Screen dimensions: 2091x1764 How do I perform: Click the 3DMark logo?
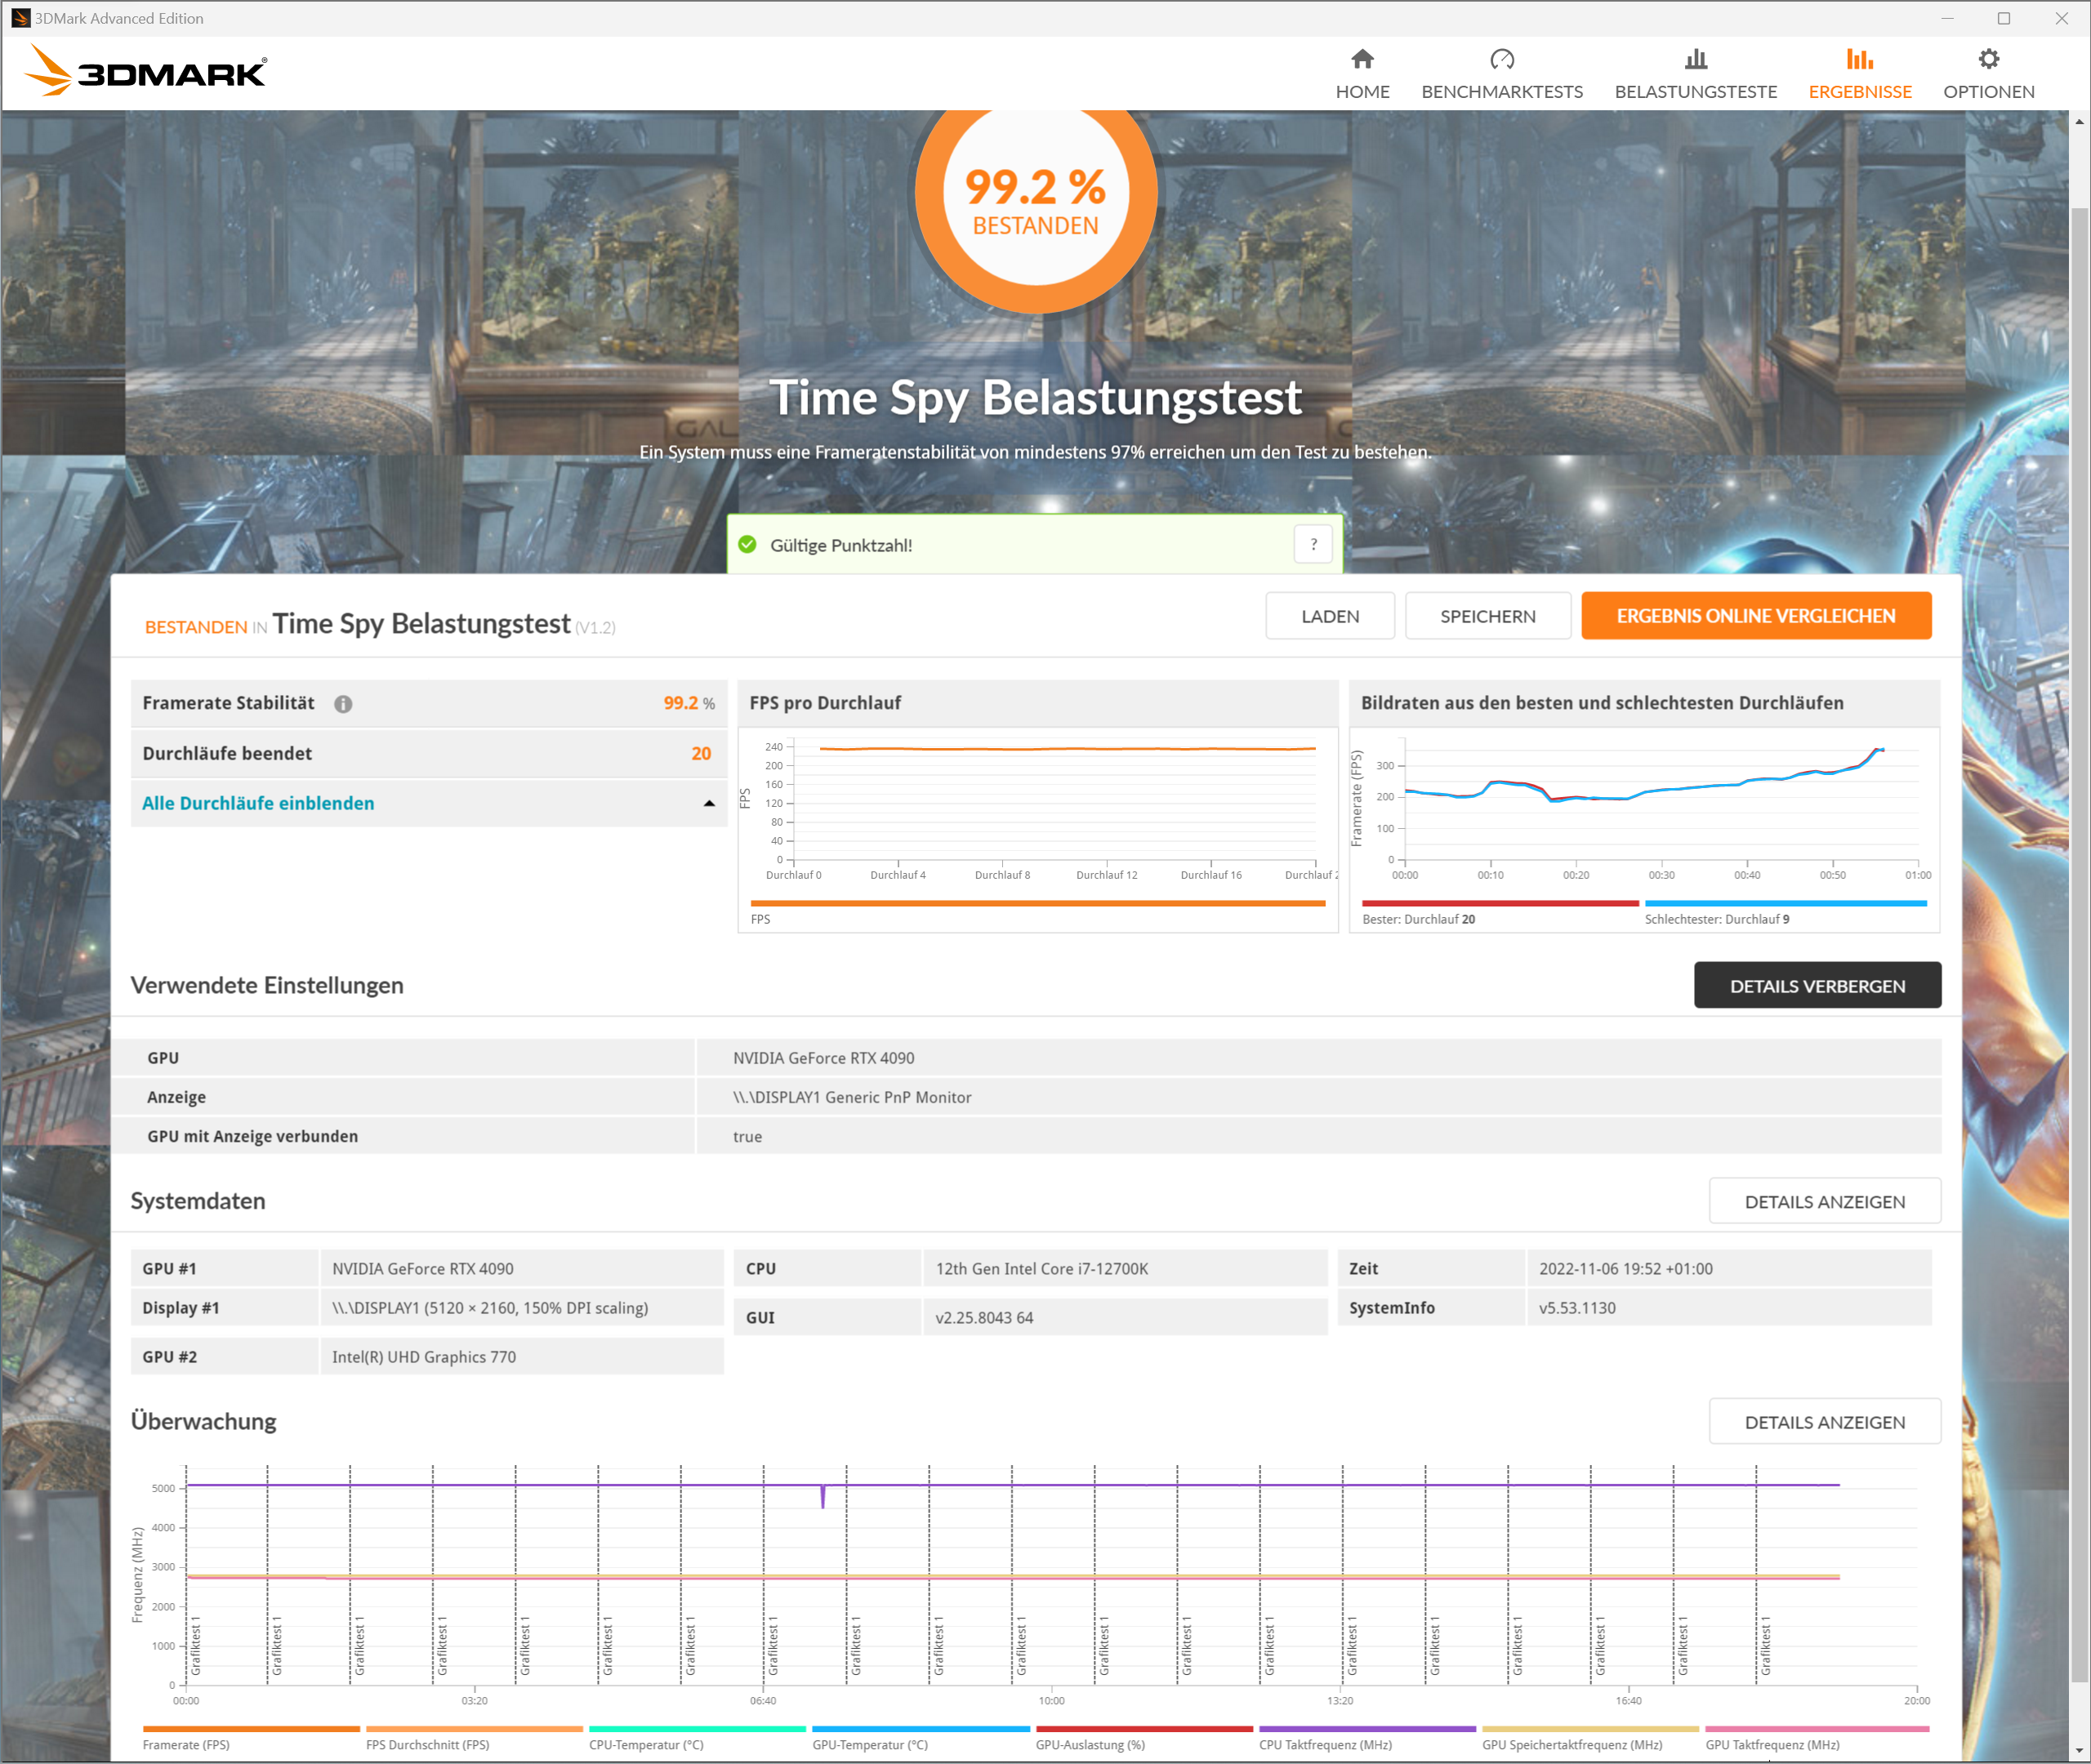[x=146, y=72]
